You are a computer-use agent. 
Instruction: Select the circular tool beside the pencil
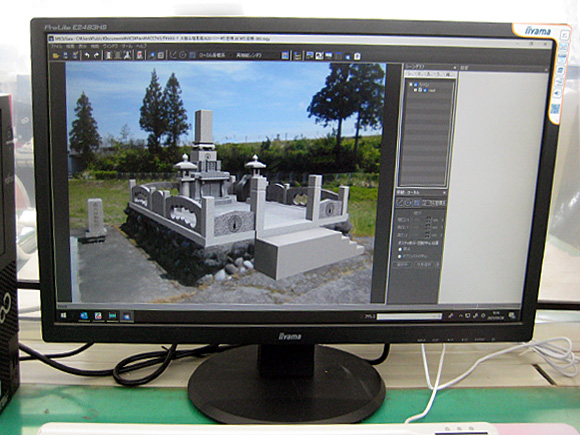pyautogui.click(x=408, y=203)
